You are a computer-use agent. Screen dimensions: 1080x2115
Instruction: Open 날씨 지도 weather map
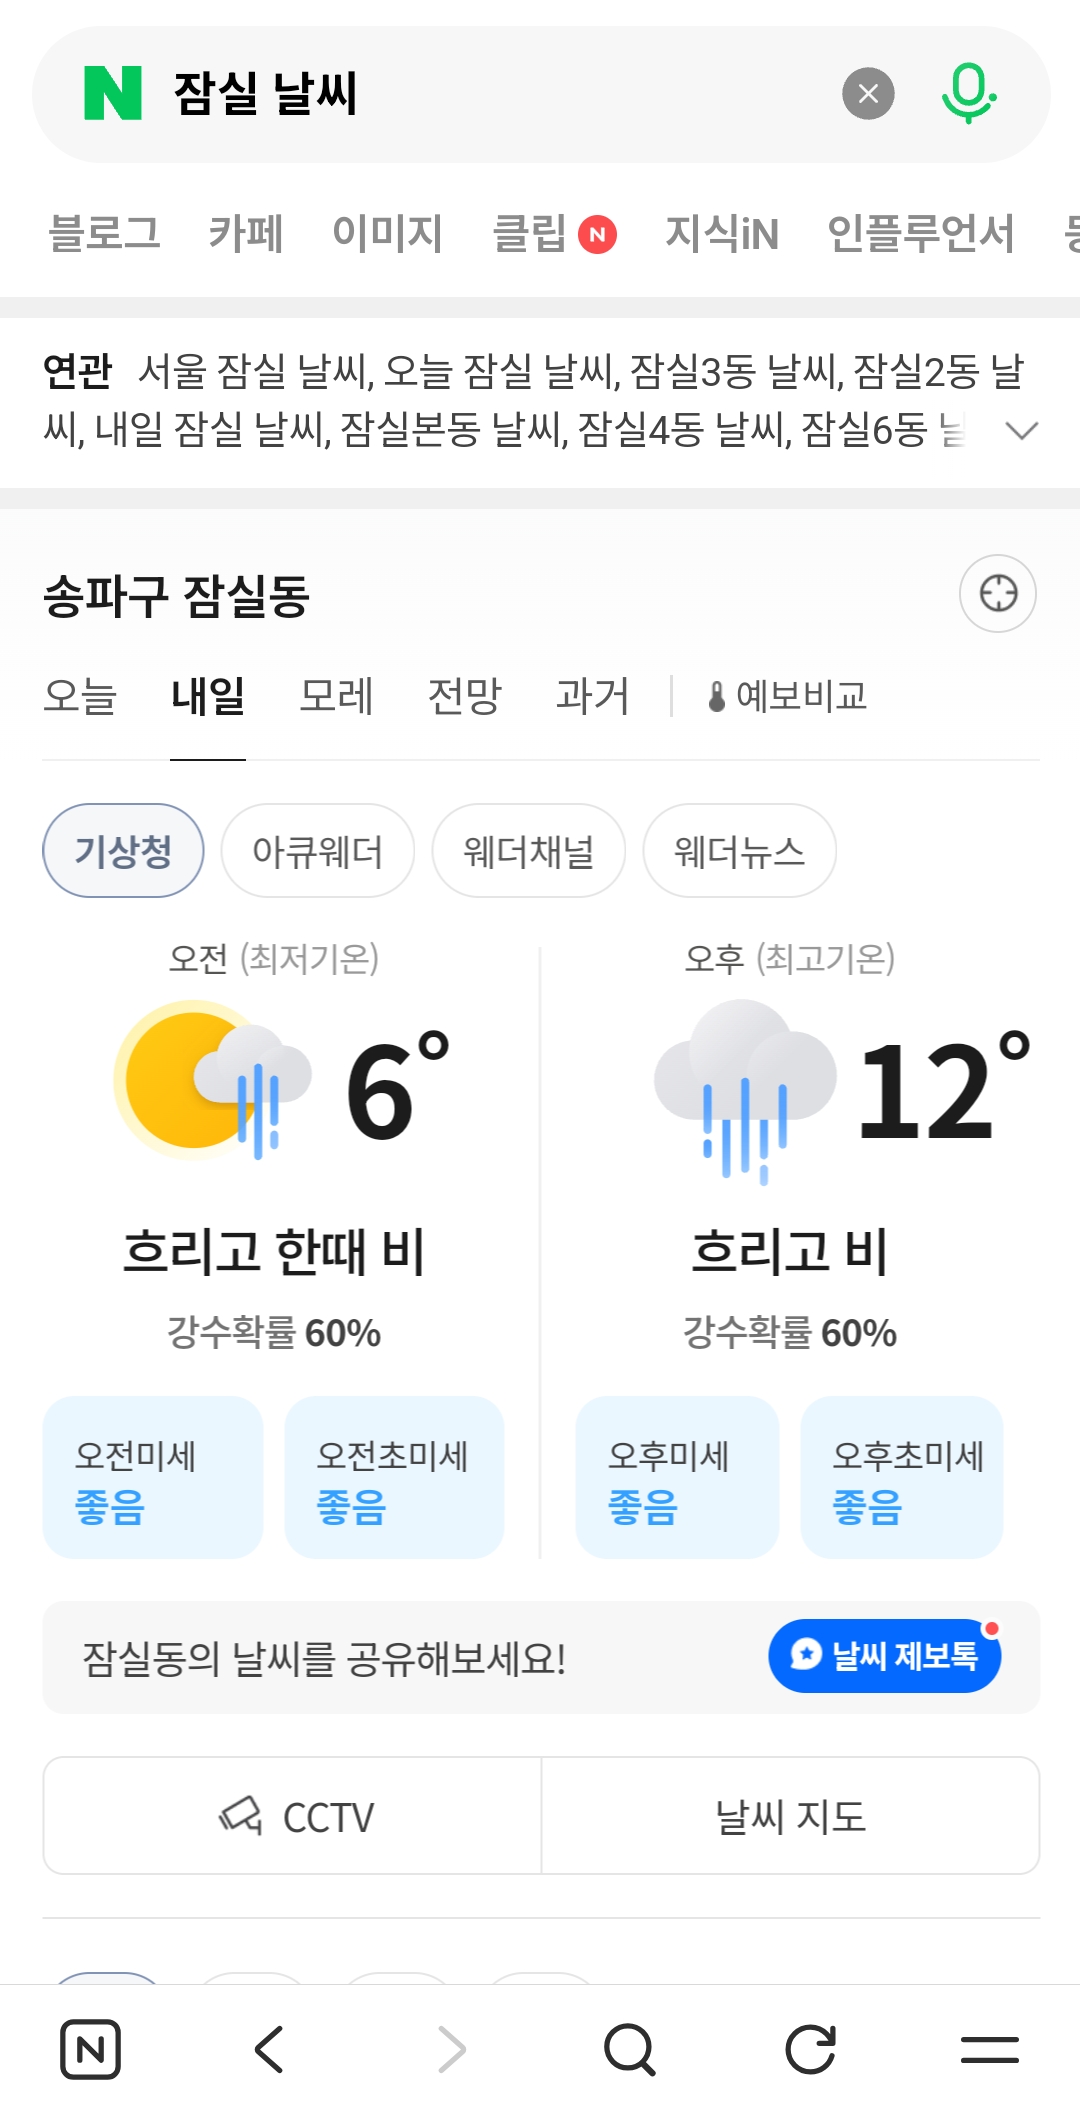click(790, 1816)
